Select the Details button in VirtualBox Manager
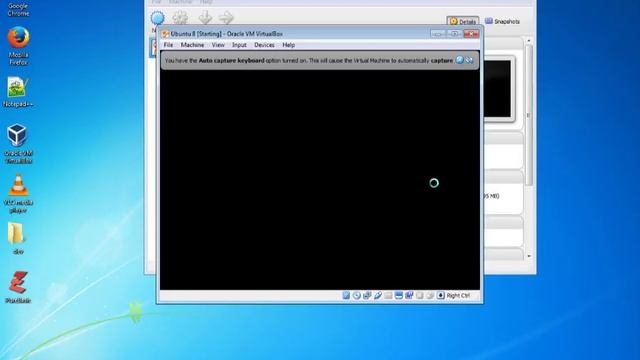 tap(462, 21)
